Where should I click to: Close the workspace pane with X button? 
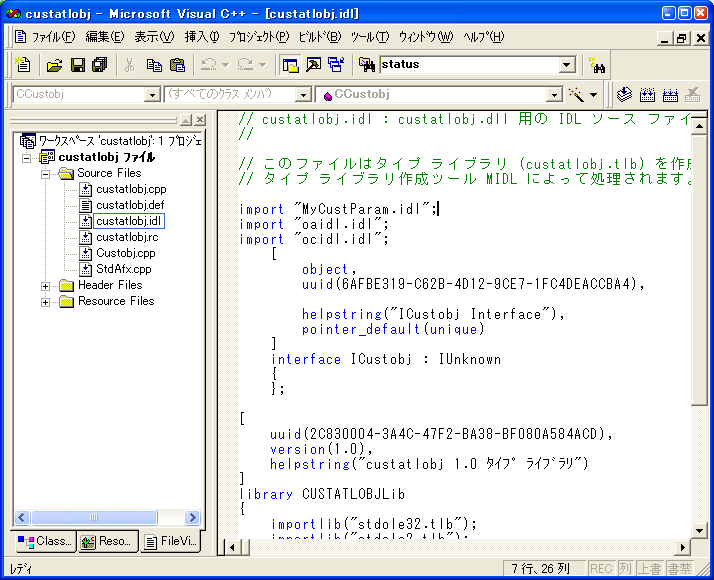pos(200,120)
